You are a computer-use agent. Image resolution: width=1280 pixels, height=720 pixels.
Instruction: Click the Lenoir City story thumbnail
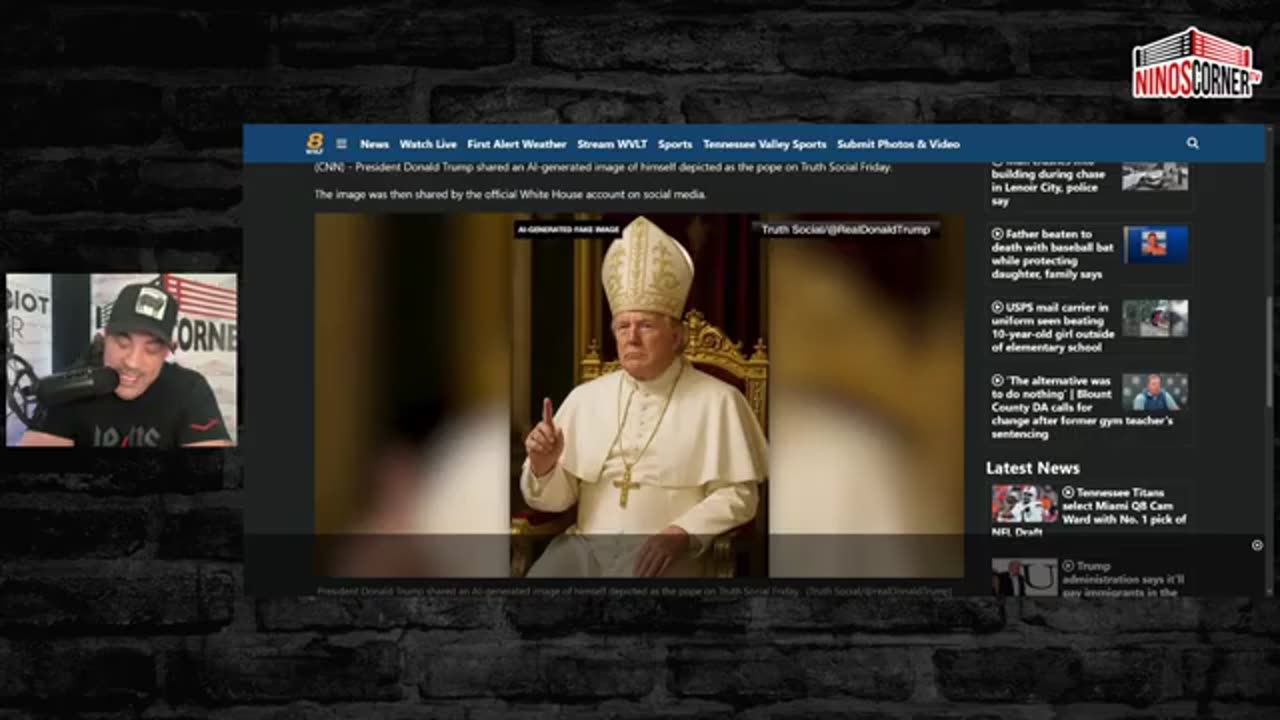click(1155, 176)
